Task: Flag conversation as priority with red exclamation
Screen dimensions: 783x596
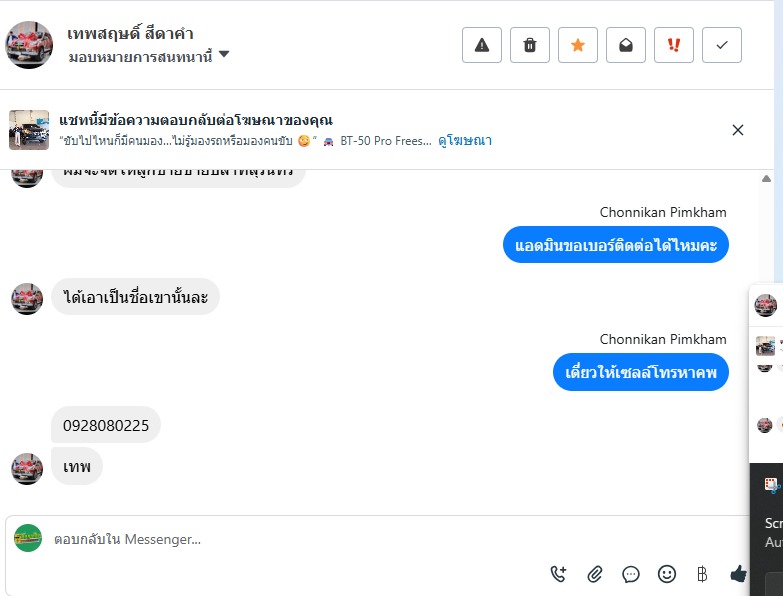Action: click(674, 45)
